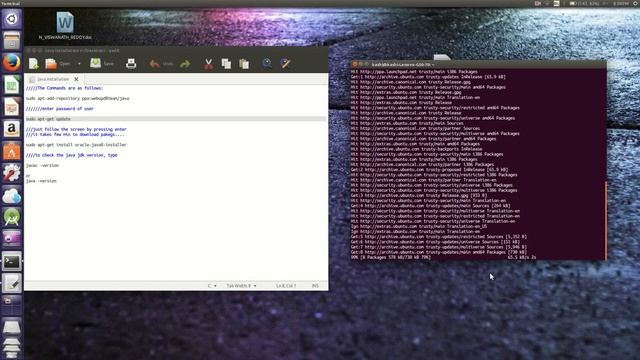The height and width of the screenshot is (360, 640).
Task: Close the terminal window
Action: tap(355, 64)
